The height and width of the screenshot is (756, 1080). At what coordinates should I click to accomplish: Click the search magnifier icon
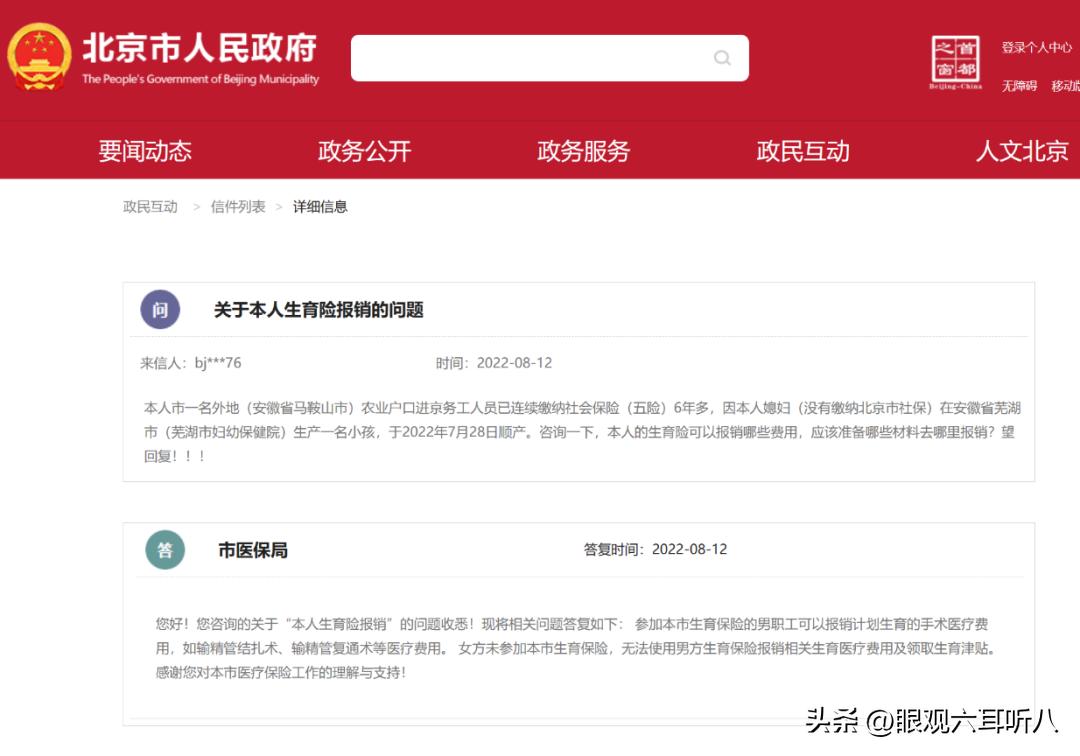click(x=722, y=58)
